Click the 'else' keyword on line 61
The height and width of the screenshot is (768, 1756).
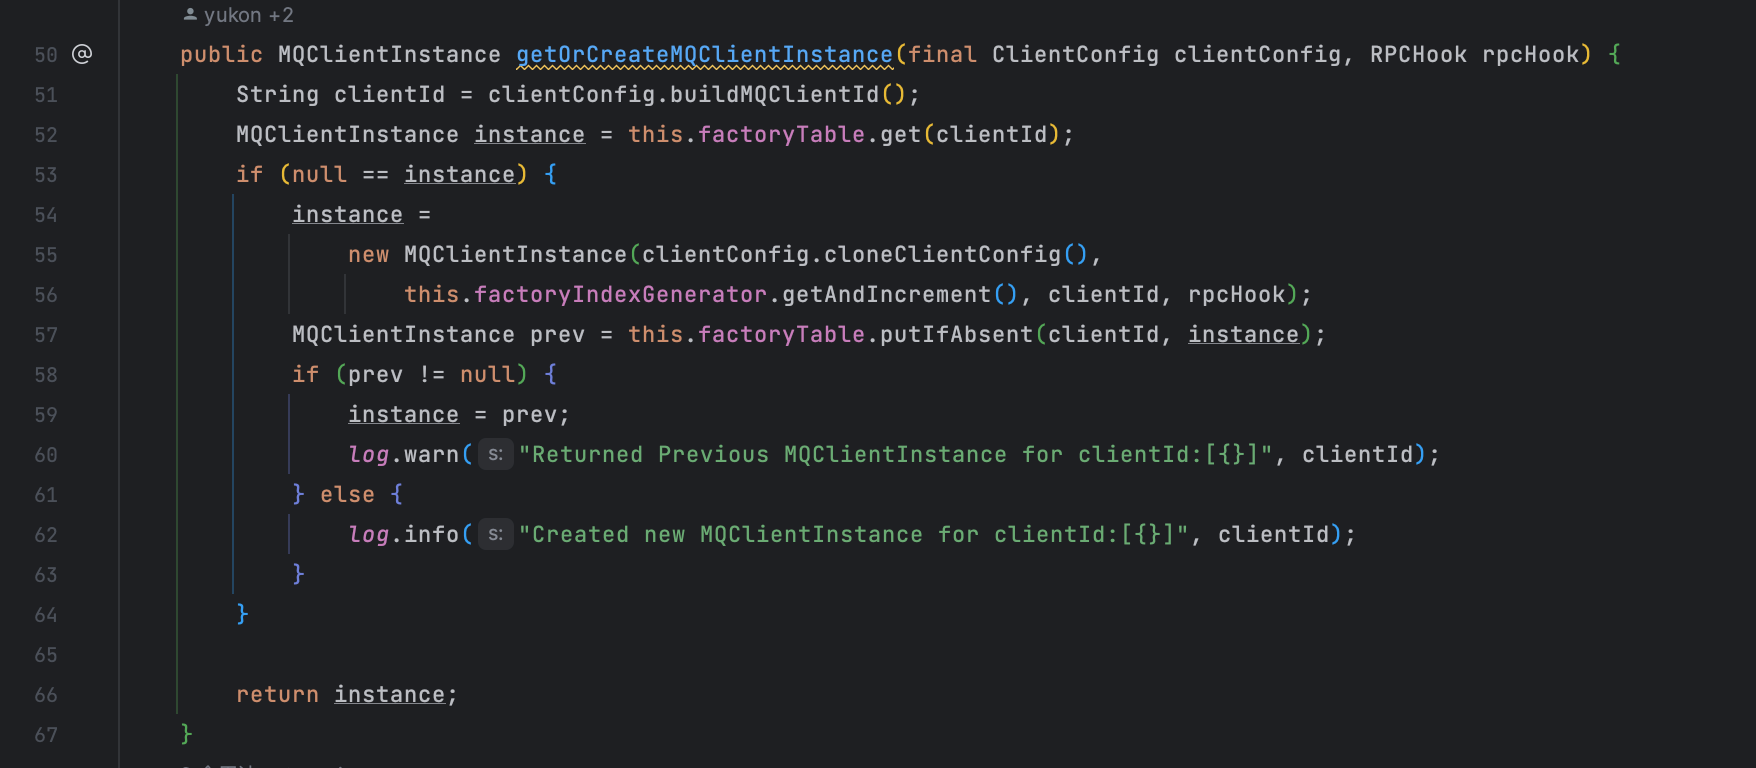(347, 494)
